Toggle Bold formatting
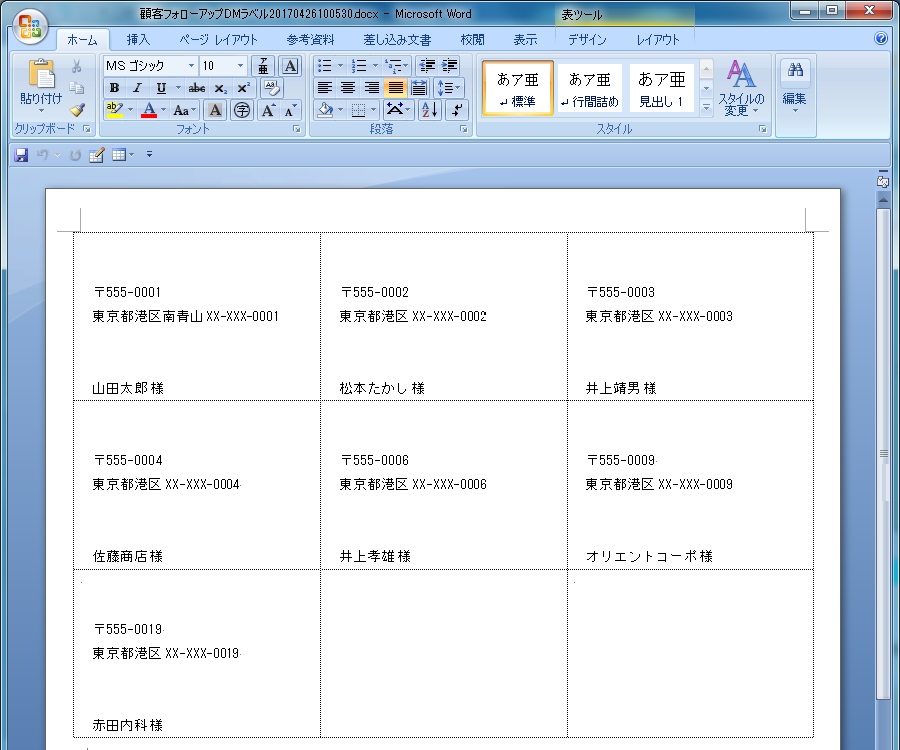Screen dimensions: 900x750 point(114,88)
